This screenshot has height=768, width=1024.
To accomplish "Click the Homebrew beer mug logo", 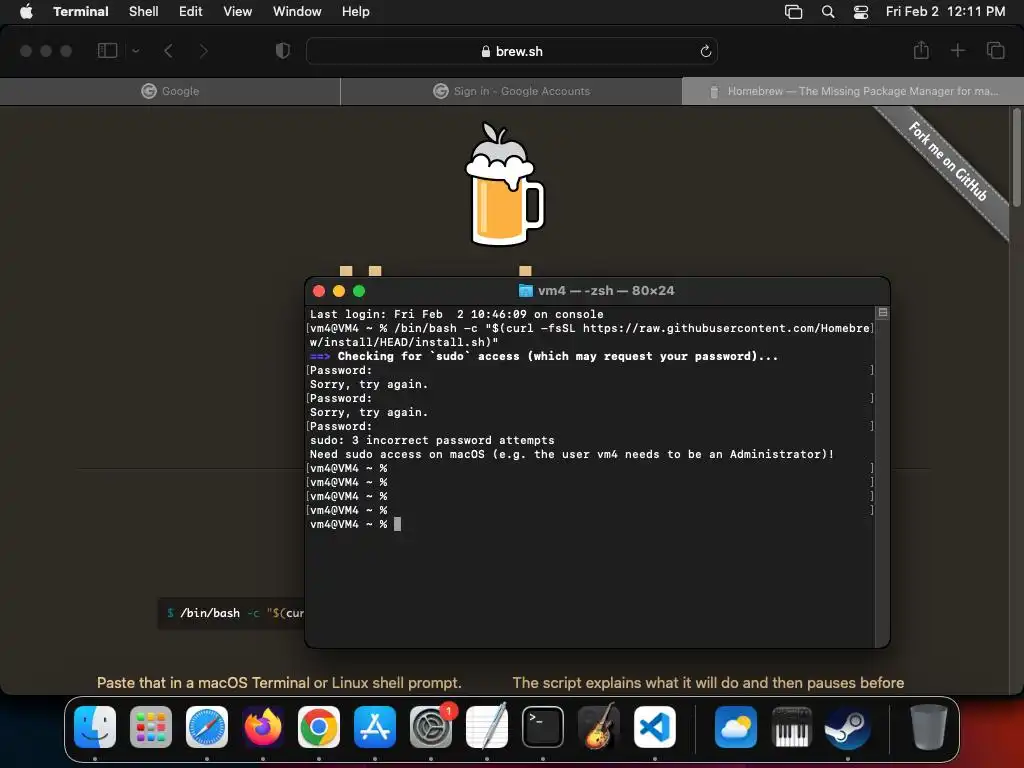I will (x=504, y=184).
